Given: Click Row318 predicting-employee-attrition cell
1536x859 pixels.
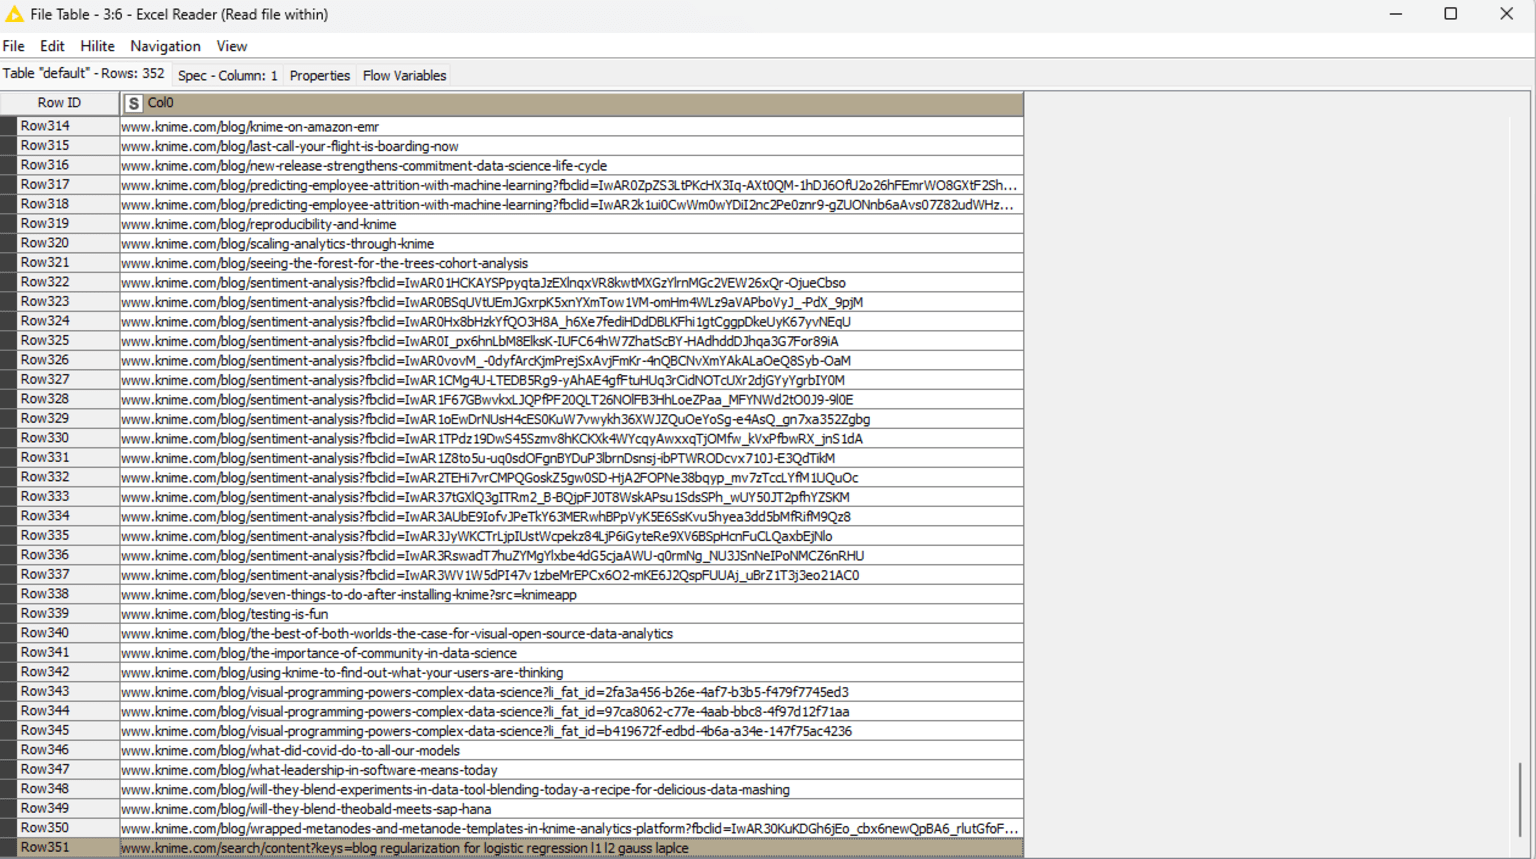Looking at the screenshot, I should click(572, 205).
